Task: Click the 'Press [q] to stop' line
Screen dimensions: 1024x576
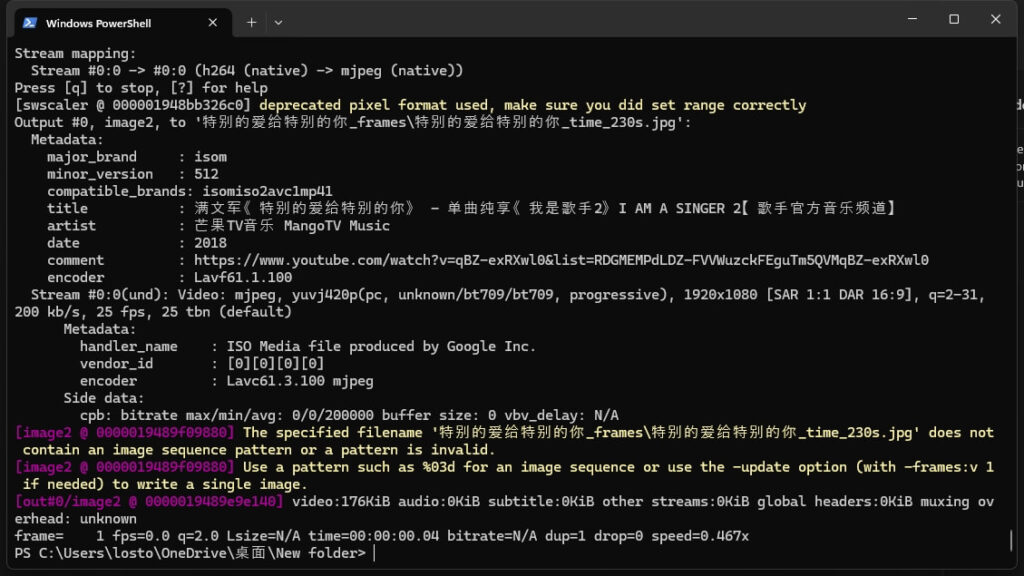Action: pyautogui.click(x=141, y=88)
